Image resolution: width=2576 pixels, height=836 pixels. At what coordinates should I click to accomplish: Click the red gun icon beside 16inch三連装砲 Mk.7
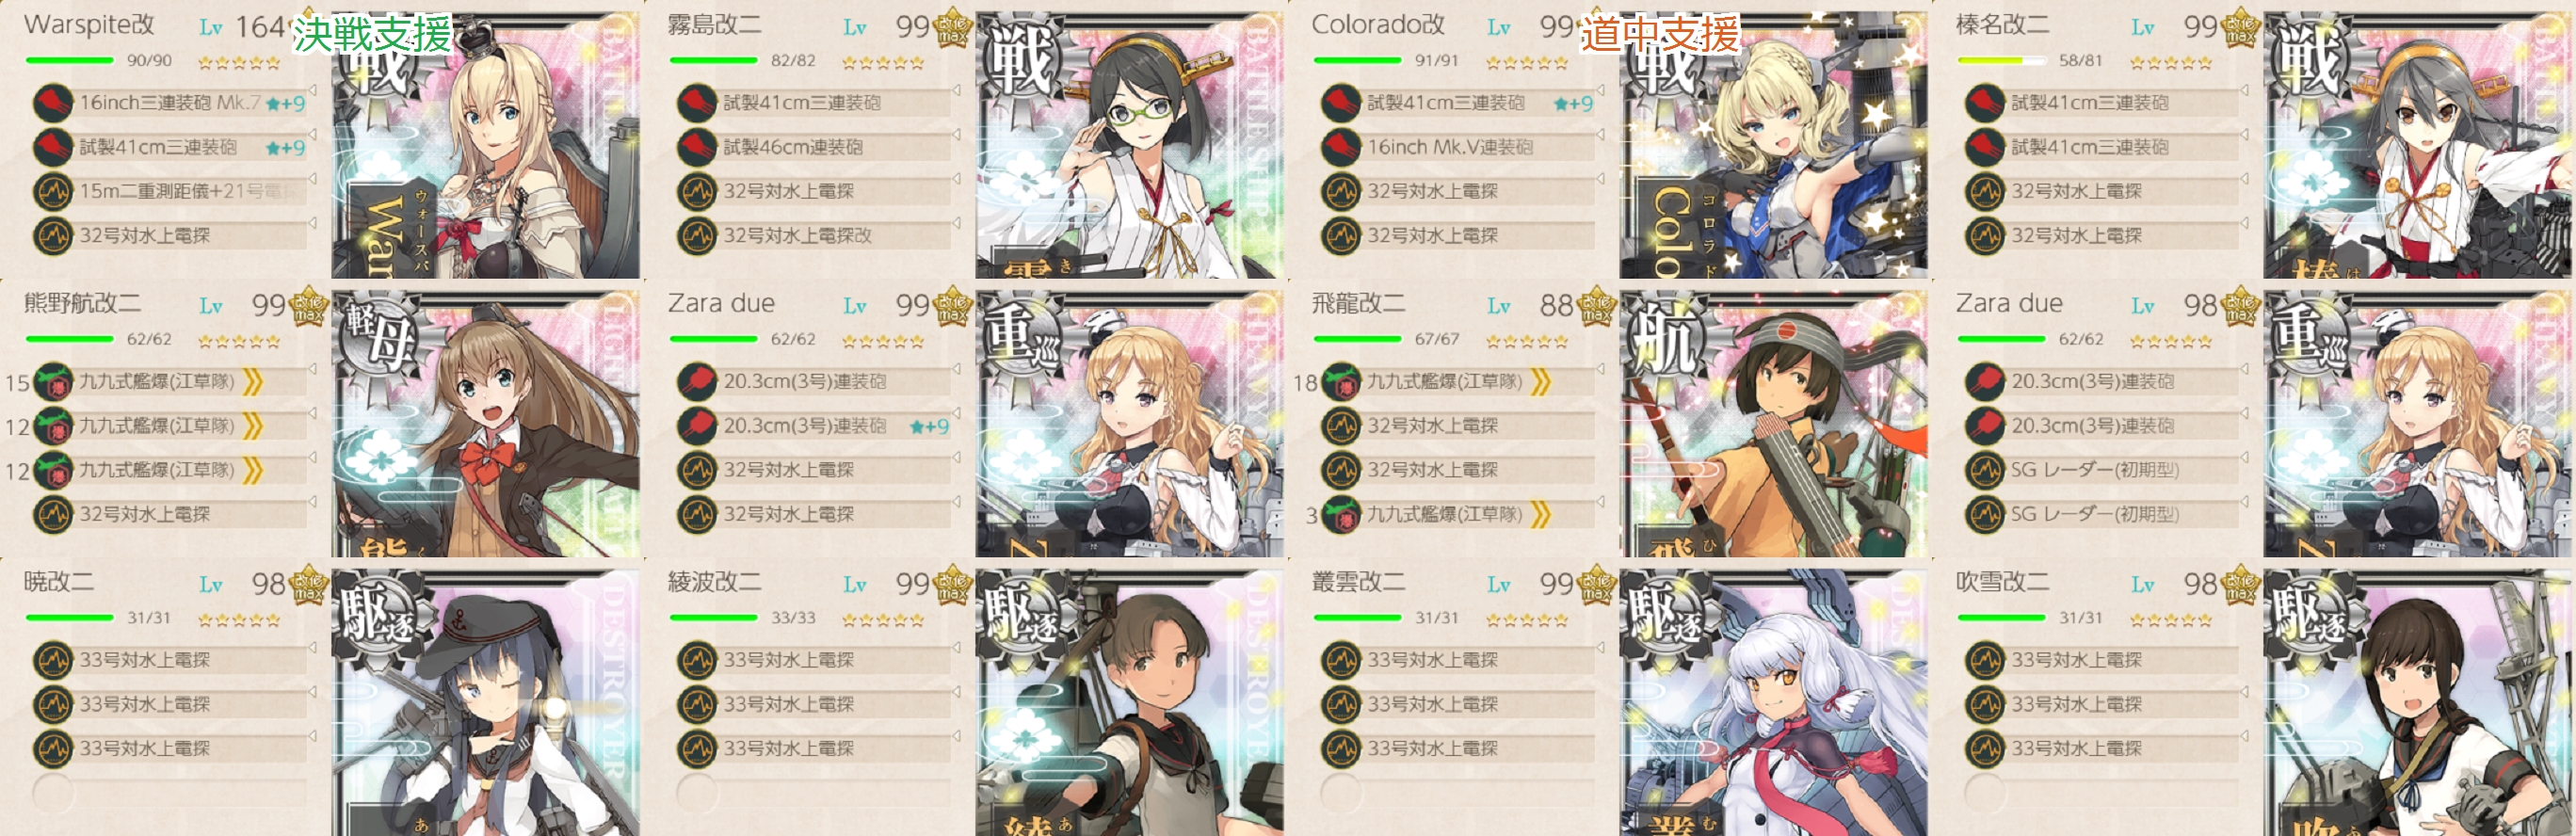coord(53,103)
